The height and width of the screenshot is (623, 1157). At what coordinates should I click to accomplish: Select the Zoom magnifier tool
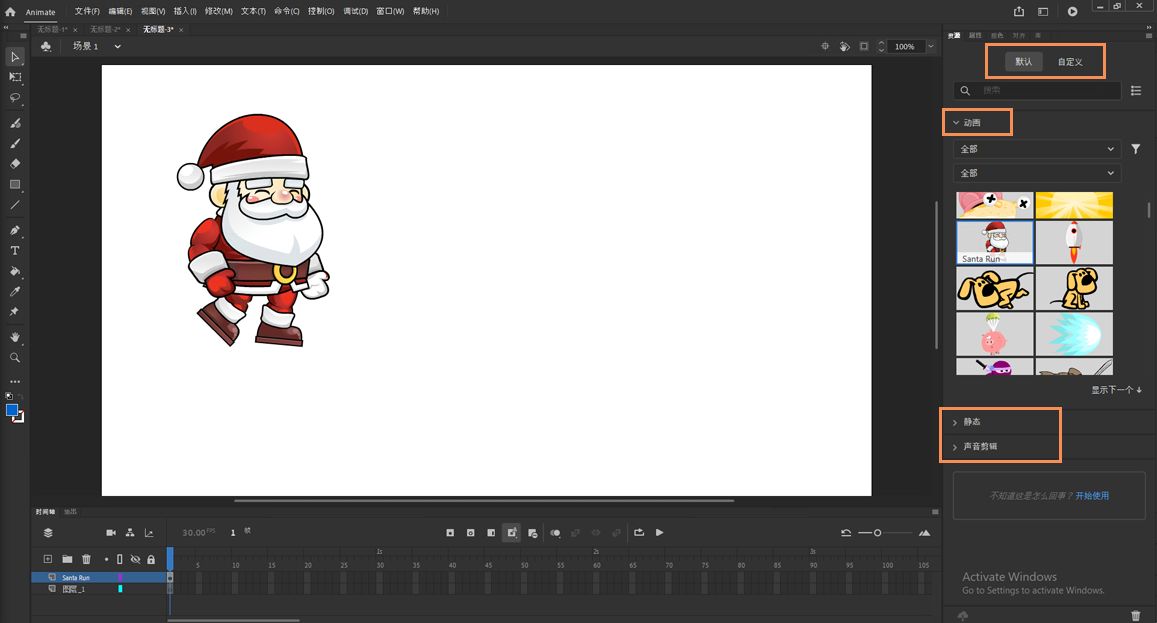[15, 357]
